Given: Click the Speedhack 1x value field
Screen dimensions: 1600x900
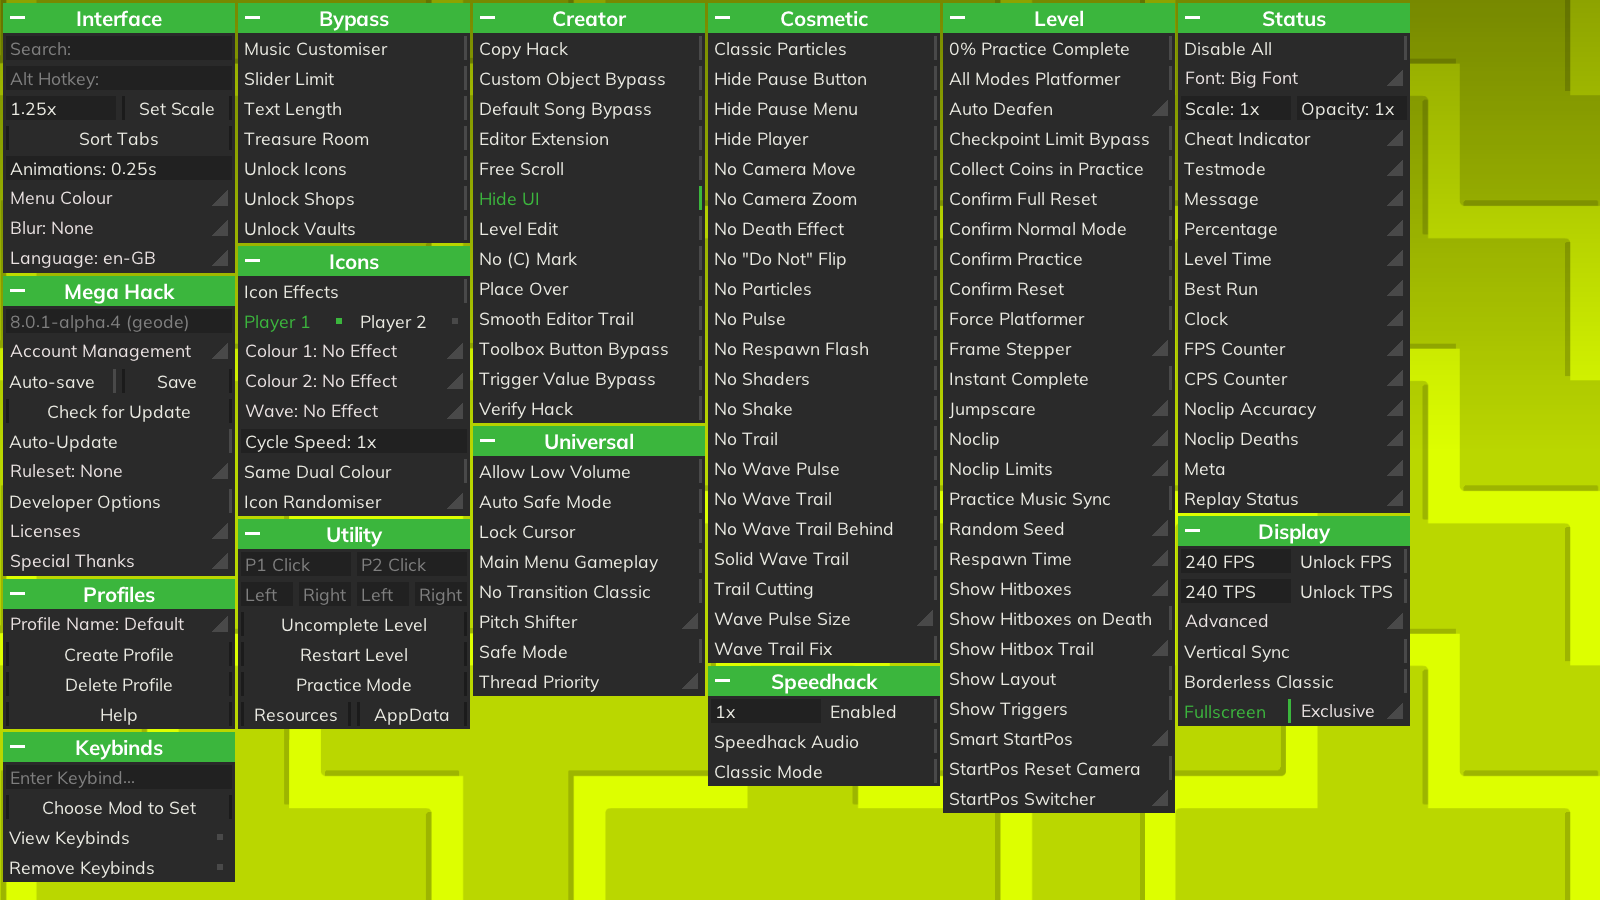Looking at the screenshot, I should [765, 712].
